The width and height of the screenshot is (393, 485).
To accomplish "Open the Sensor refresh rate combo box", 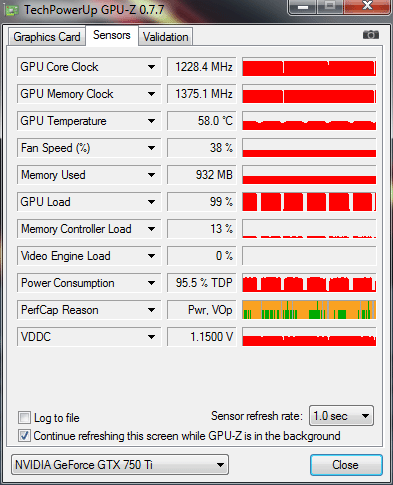I will pos(341,416).
